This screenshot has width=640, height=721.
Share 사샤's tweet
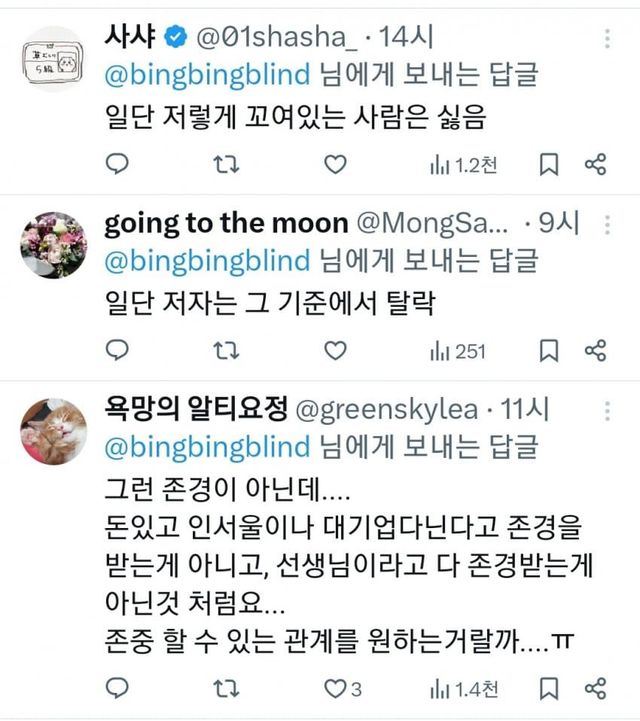(596, 165)
